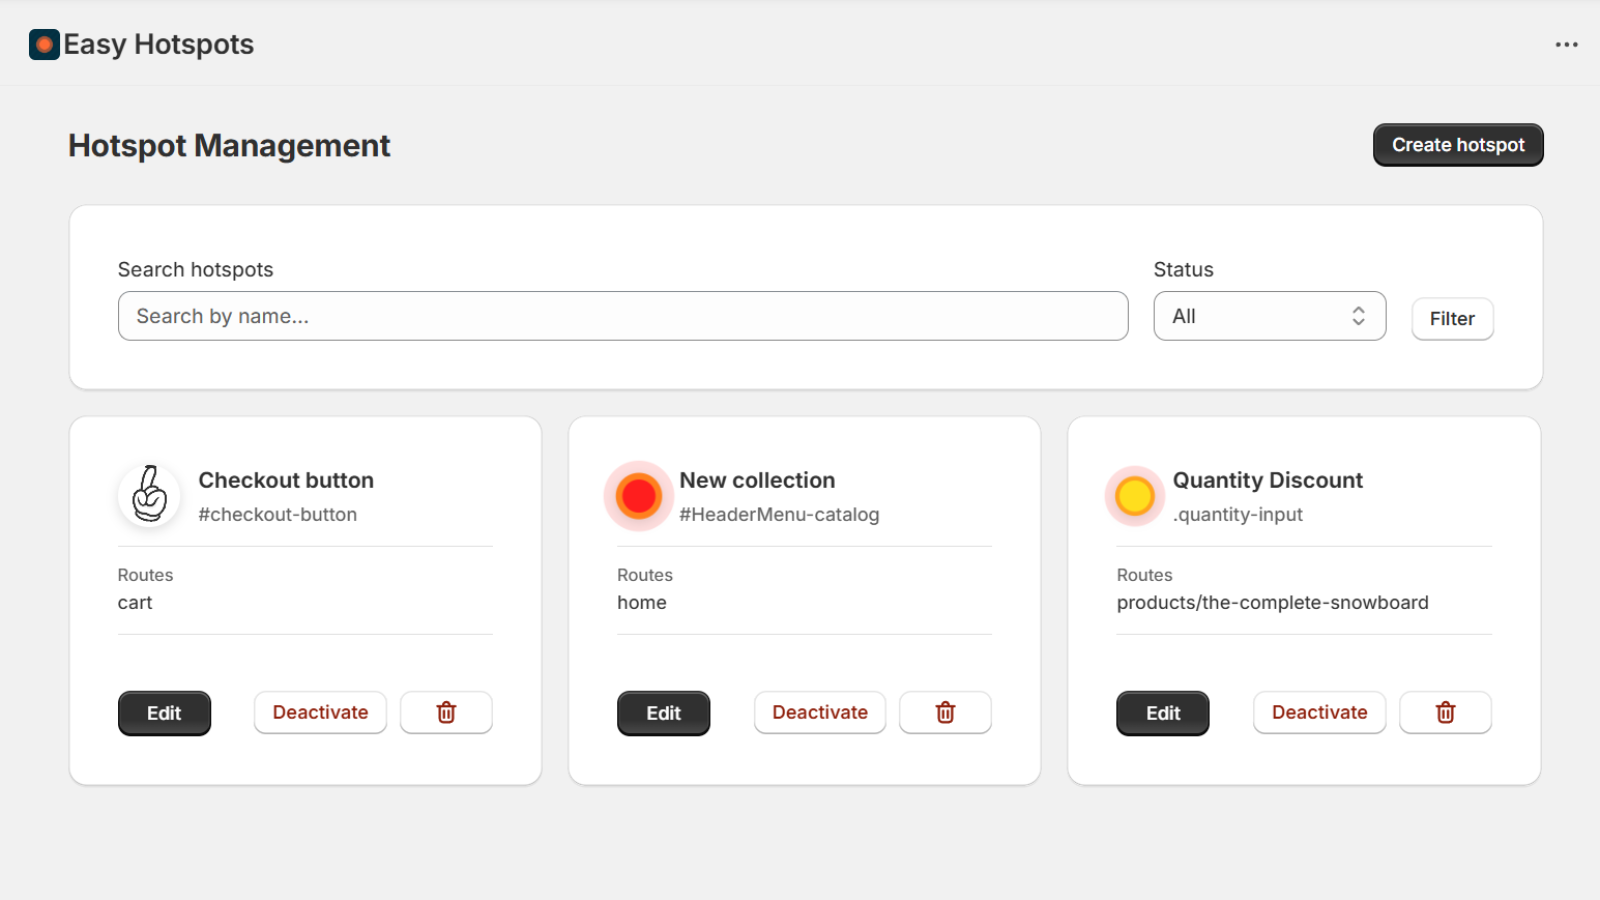This screenshot has width=1600, height=900.
Task: Open the three-dots more options menu
Action: [1566, 45]
